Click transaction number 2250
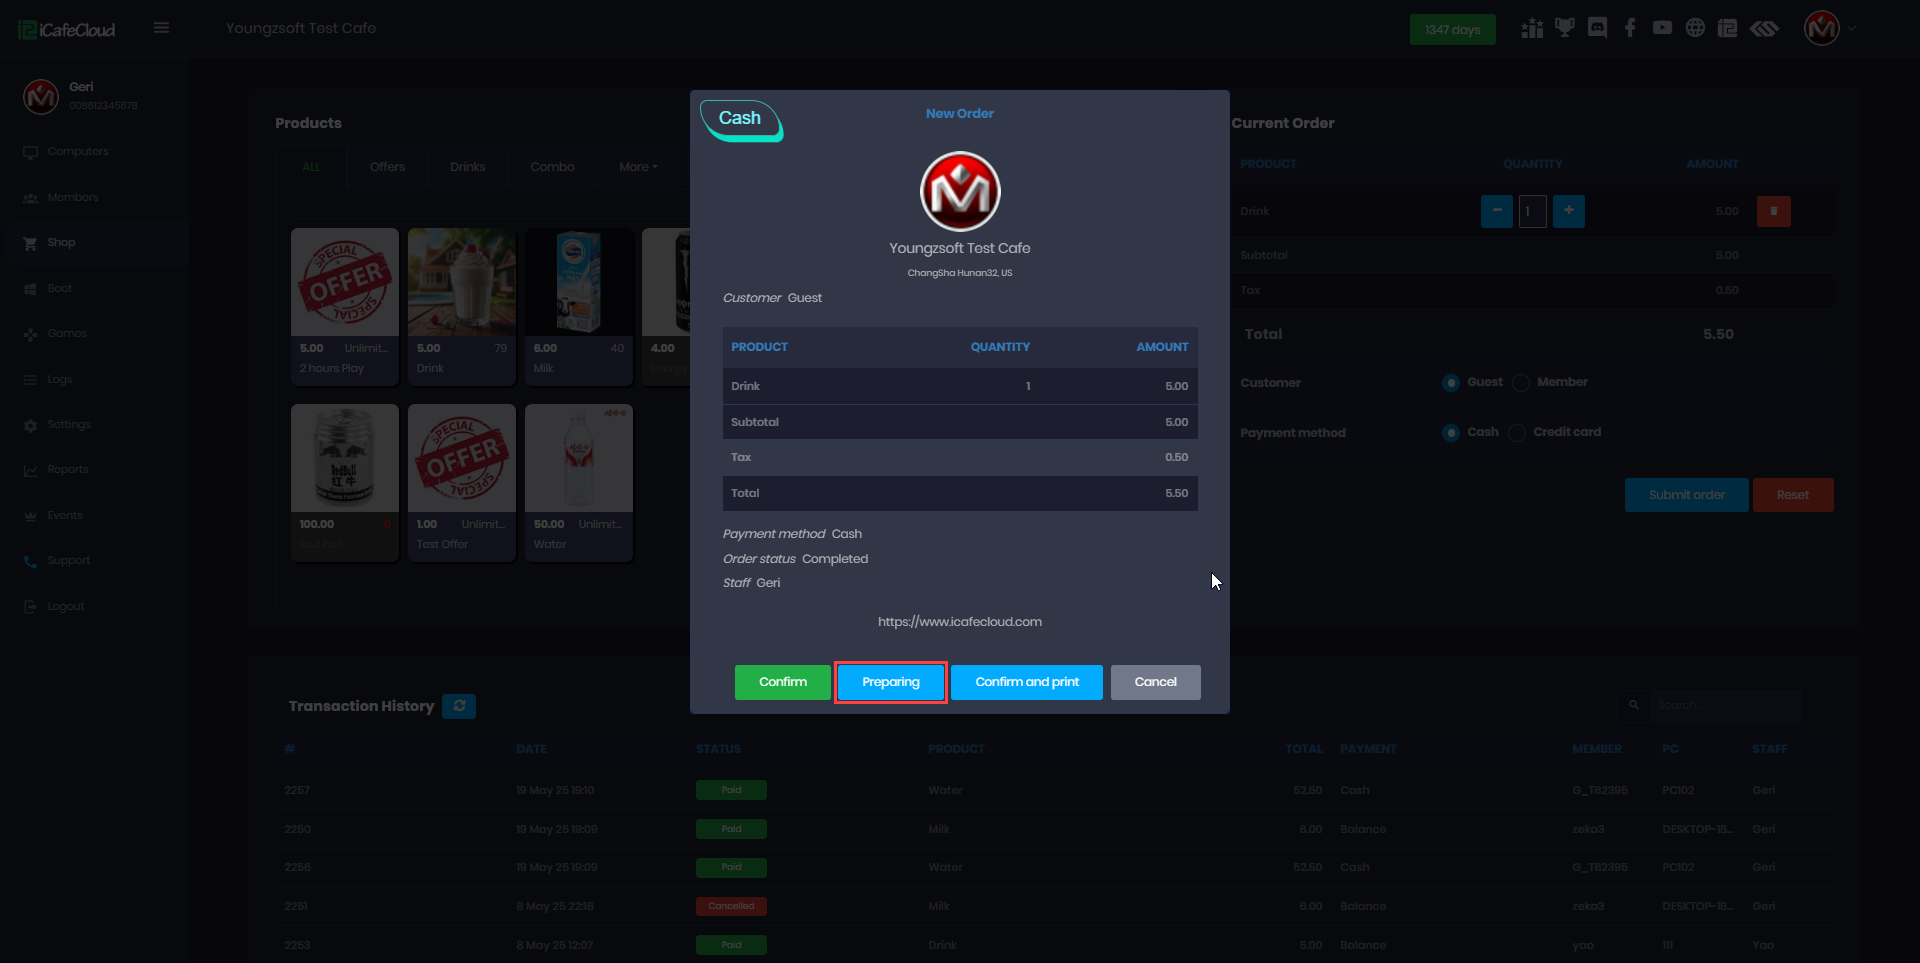This screenshot has width=1920, height=963. (297, 829)
